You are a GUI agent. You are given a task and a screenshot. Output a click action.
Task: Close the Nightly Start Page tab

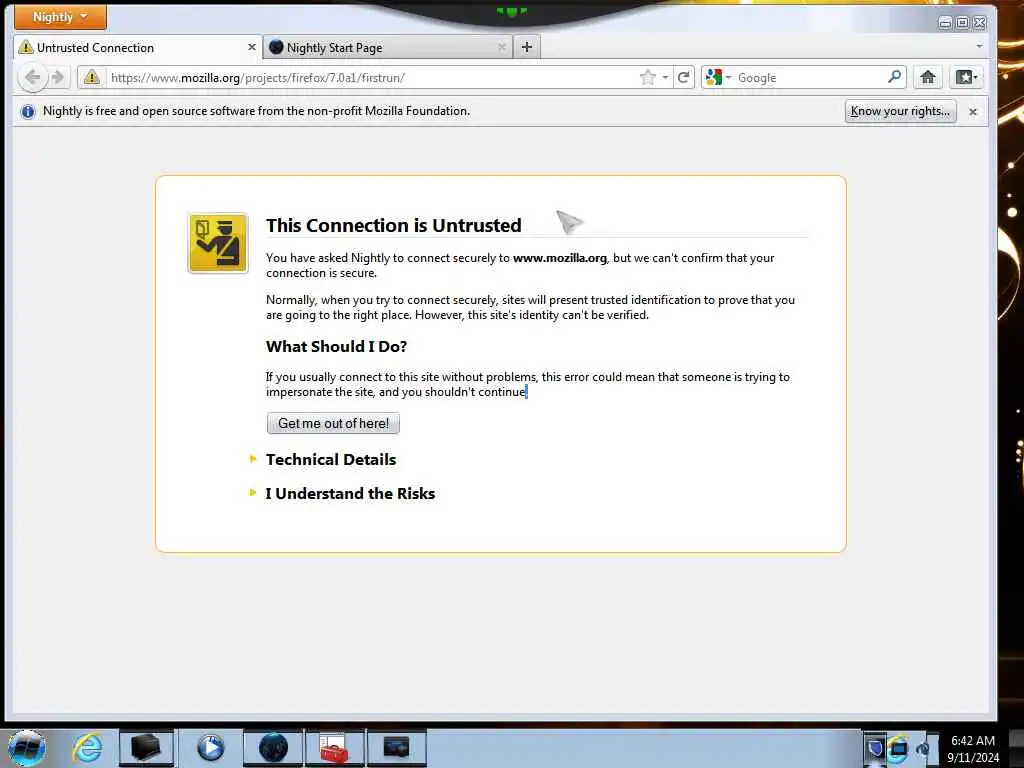tap(502, 47)
